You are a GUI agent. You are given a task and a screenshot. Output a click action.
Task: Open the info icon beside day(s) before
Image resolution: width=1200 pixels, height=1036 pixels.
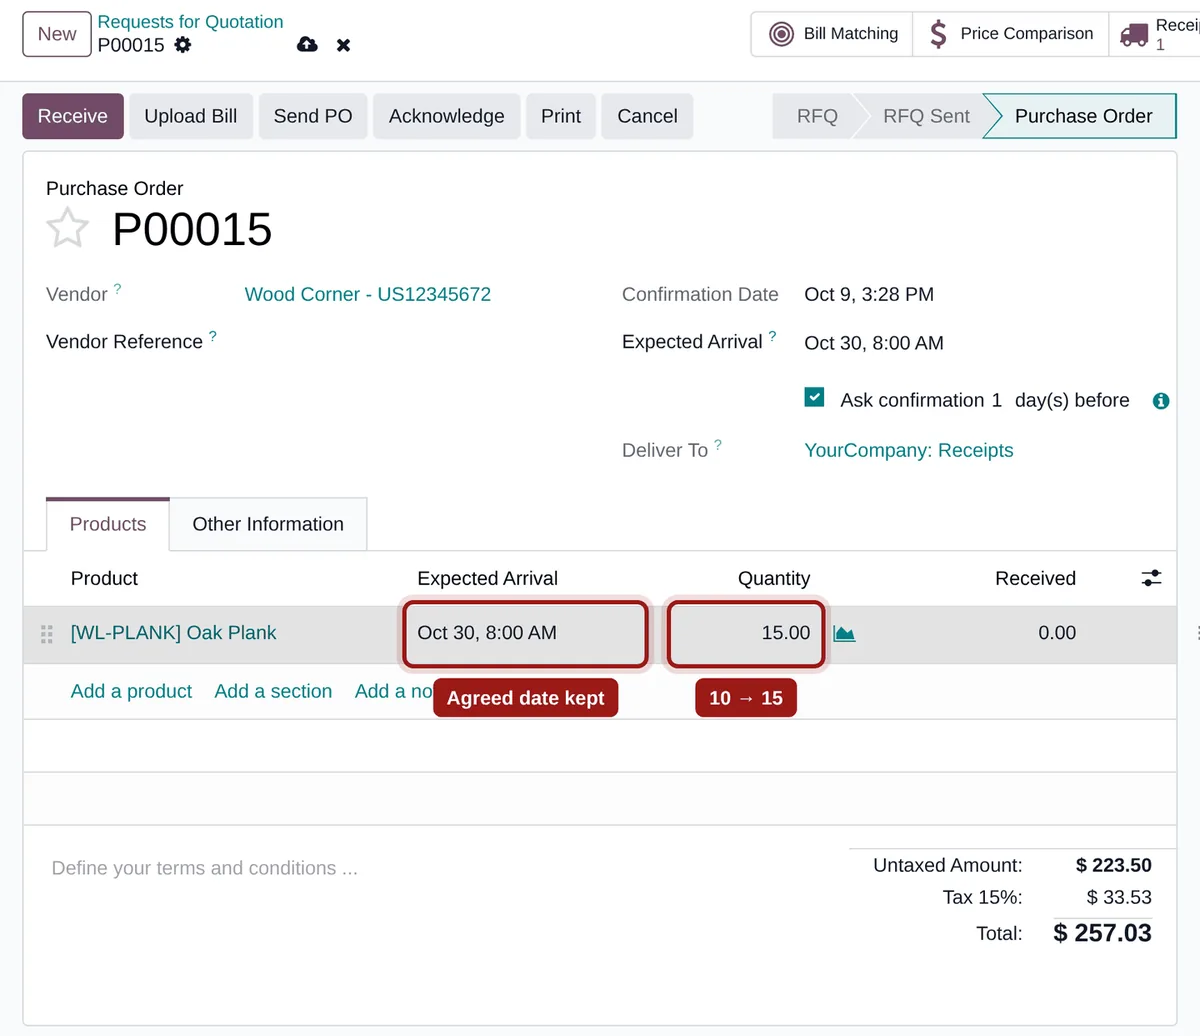click(1160, 401)
